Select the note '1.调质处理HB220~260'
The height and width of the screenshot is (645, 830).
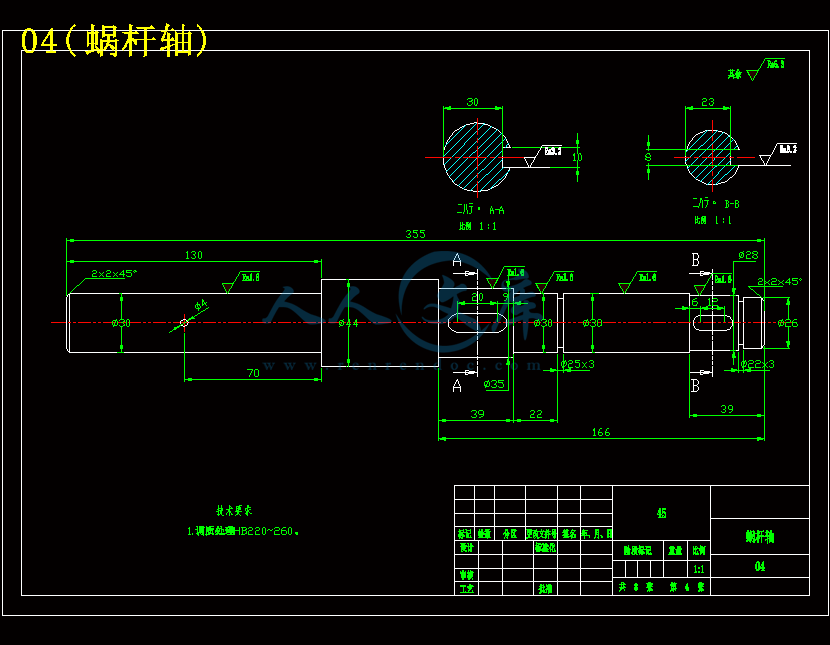tap(243, 531)
